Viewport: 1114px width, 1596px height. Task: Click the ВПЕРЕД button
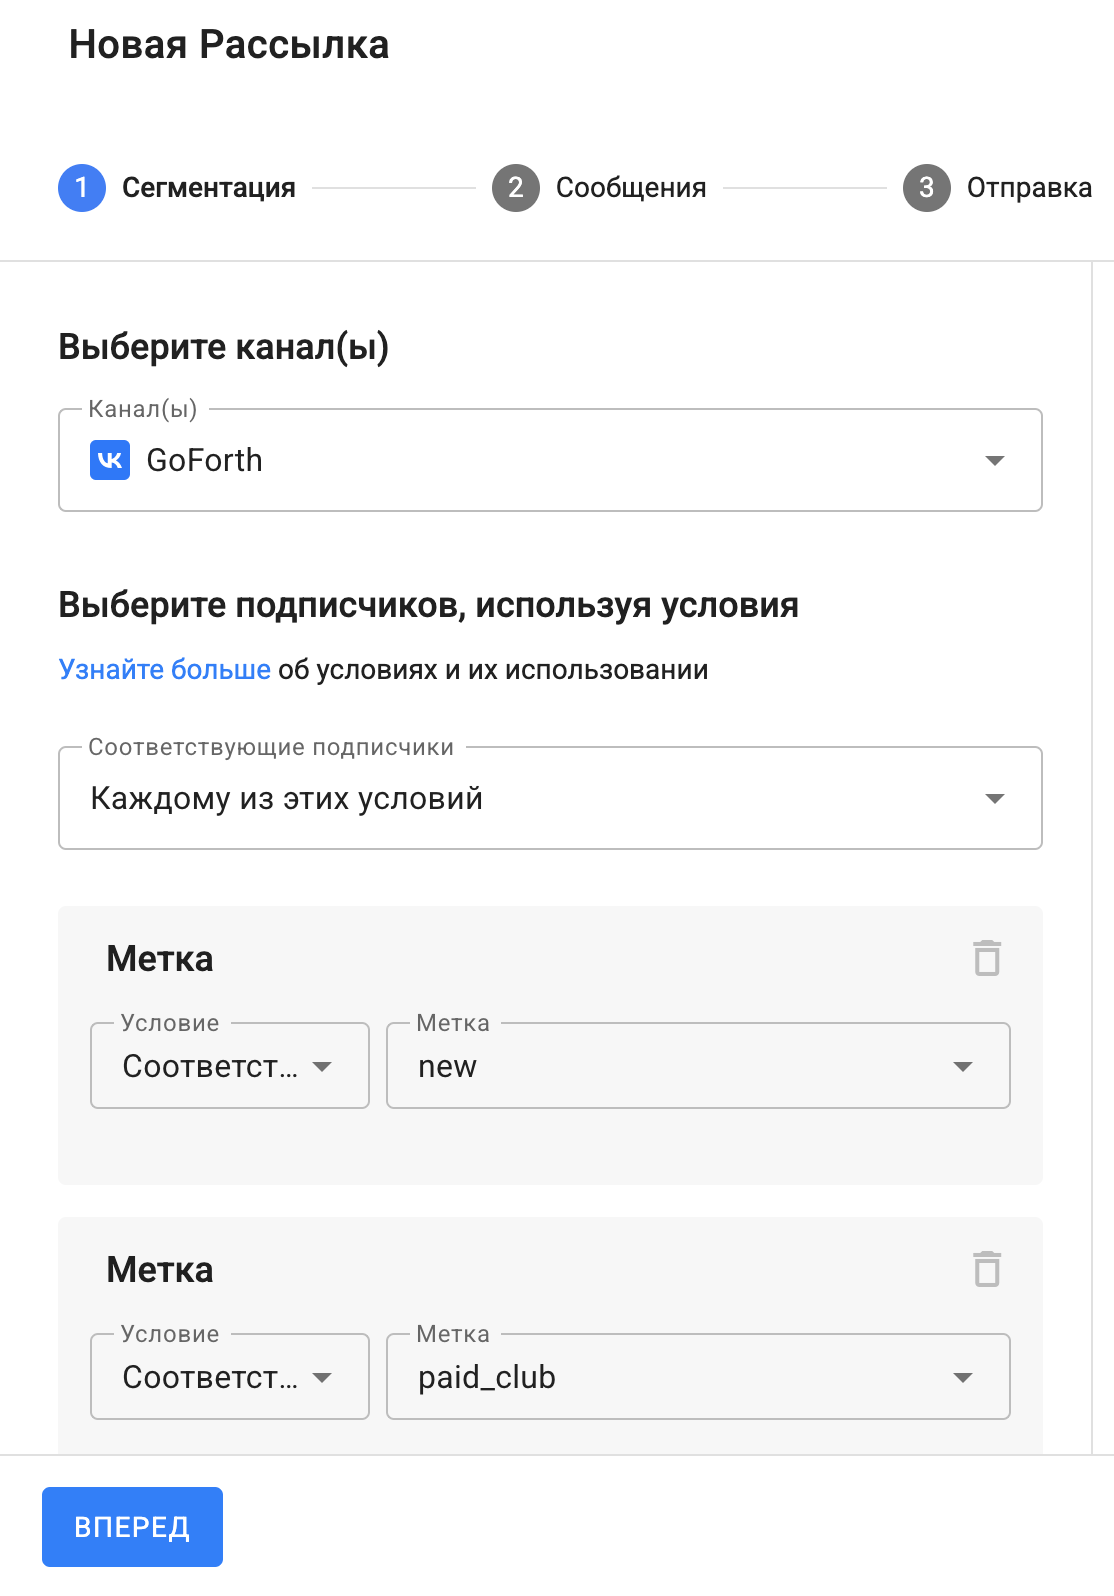tap(132, 1527)
